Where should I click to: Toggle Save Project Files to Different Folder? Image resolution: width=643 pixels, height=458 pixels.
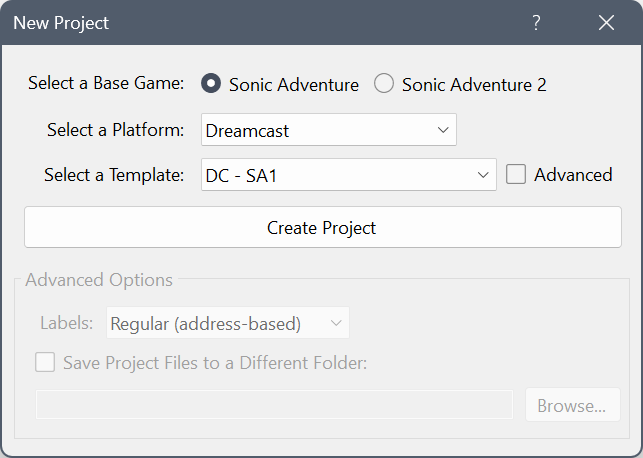[45, 362]
